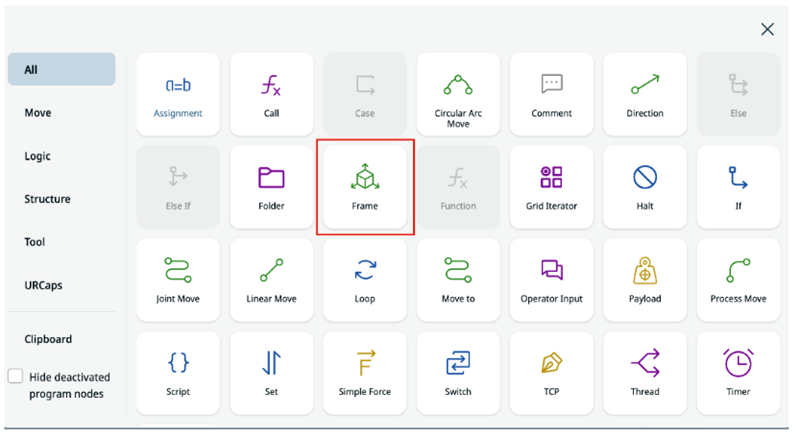The width and height of the screenshot is (800, 439).
Task: Toggle Hide deactivated program nodes checkbox
Action: click(x=15, y=377)
